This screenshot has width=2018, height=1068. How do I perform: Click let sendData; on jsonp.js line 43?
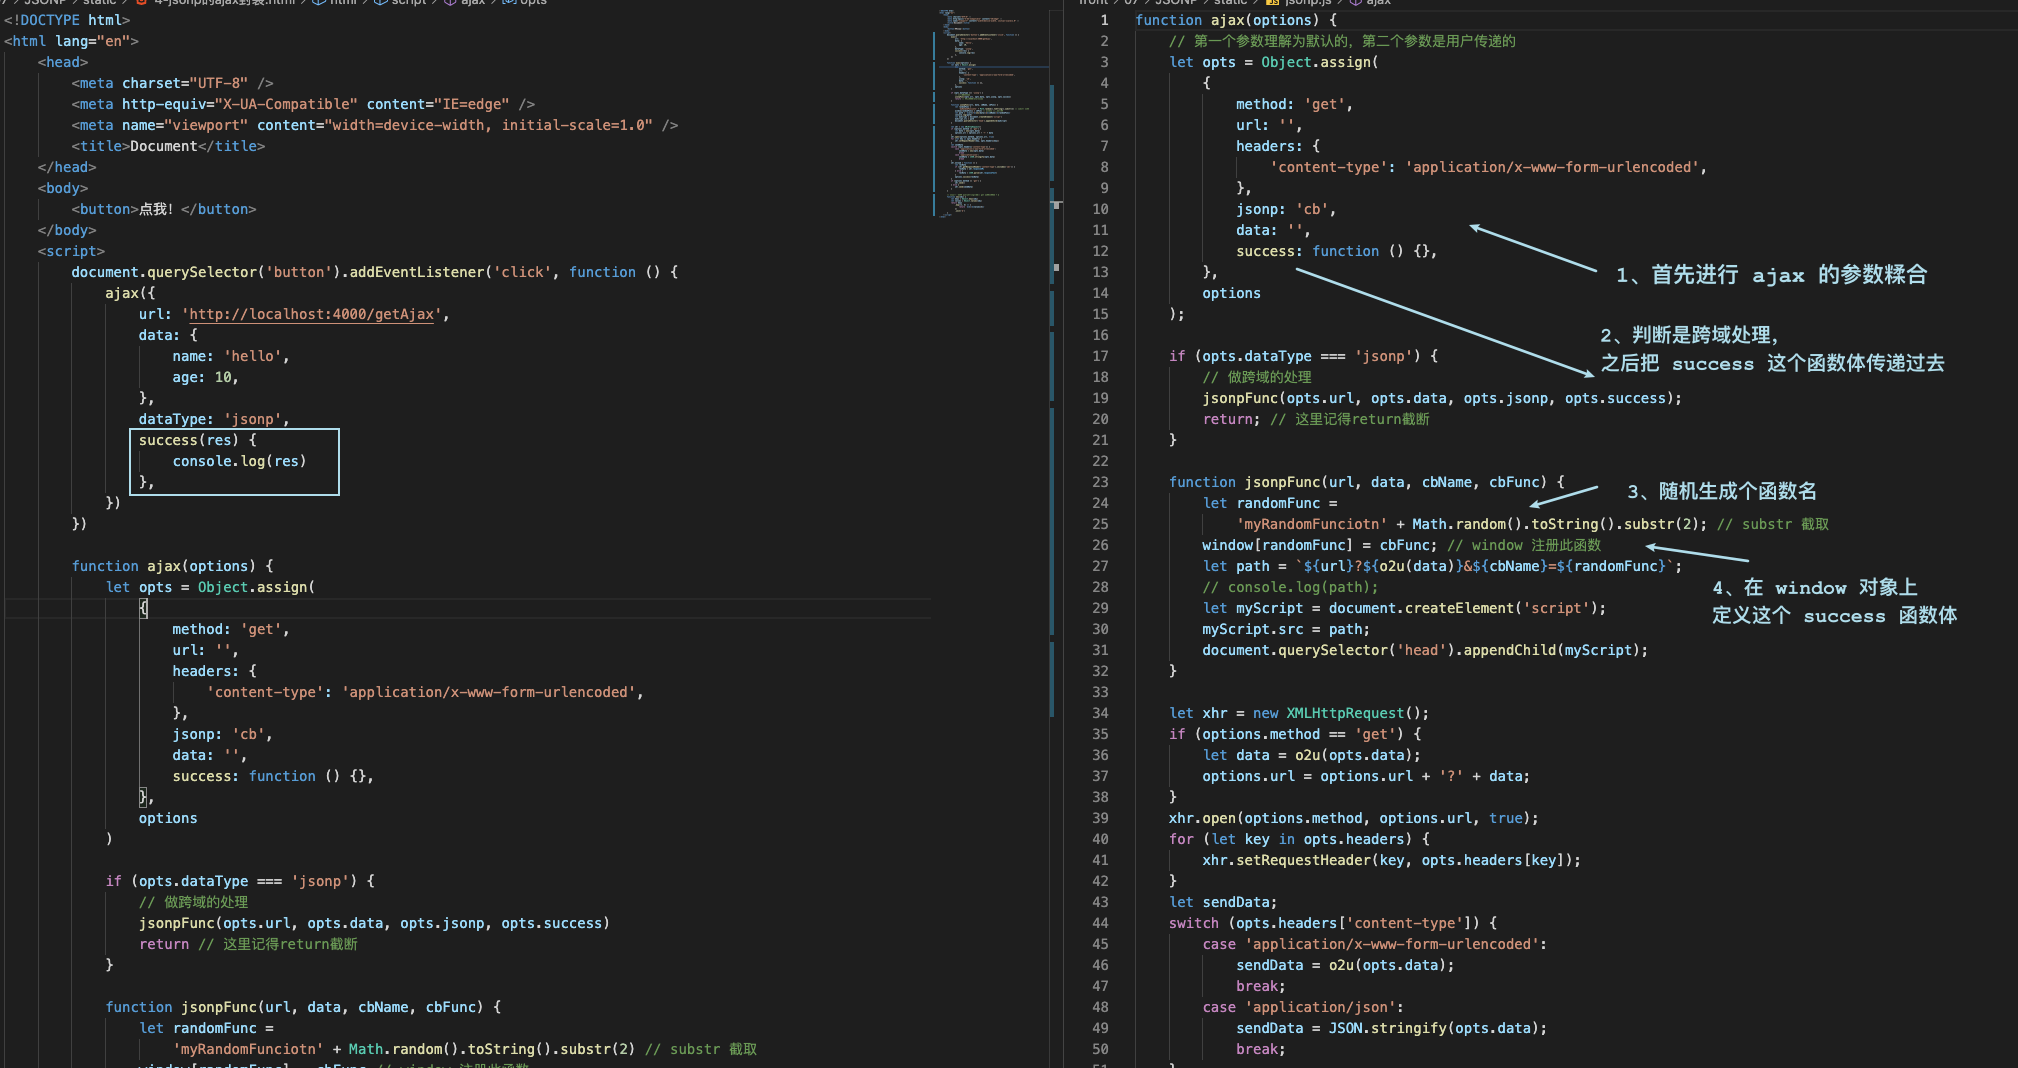click(x=1223, y=902)
